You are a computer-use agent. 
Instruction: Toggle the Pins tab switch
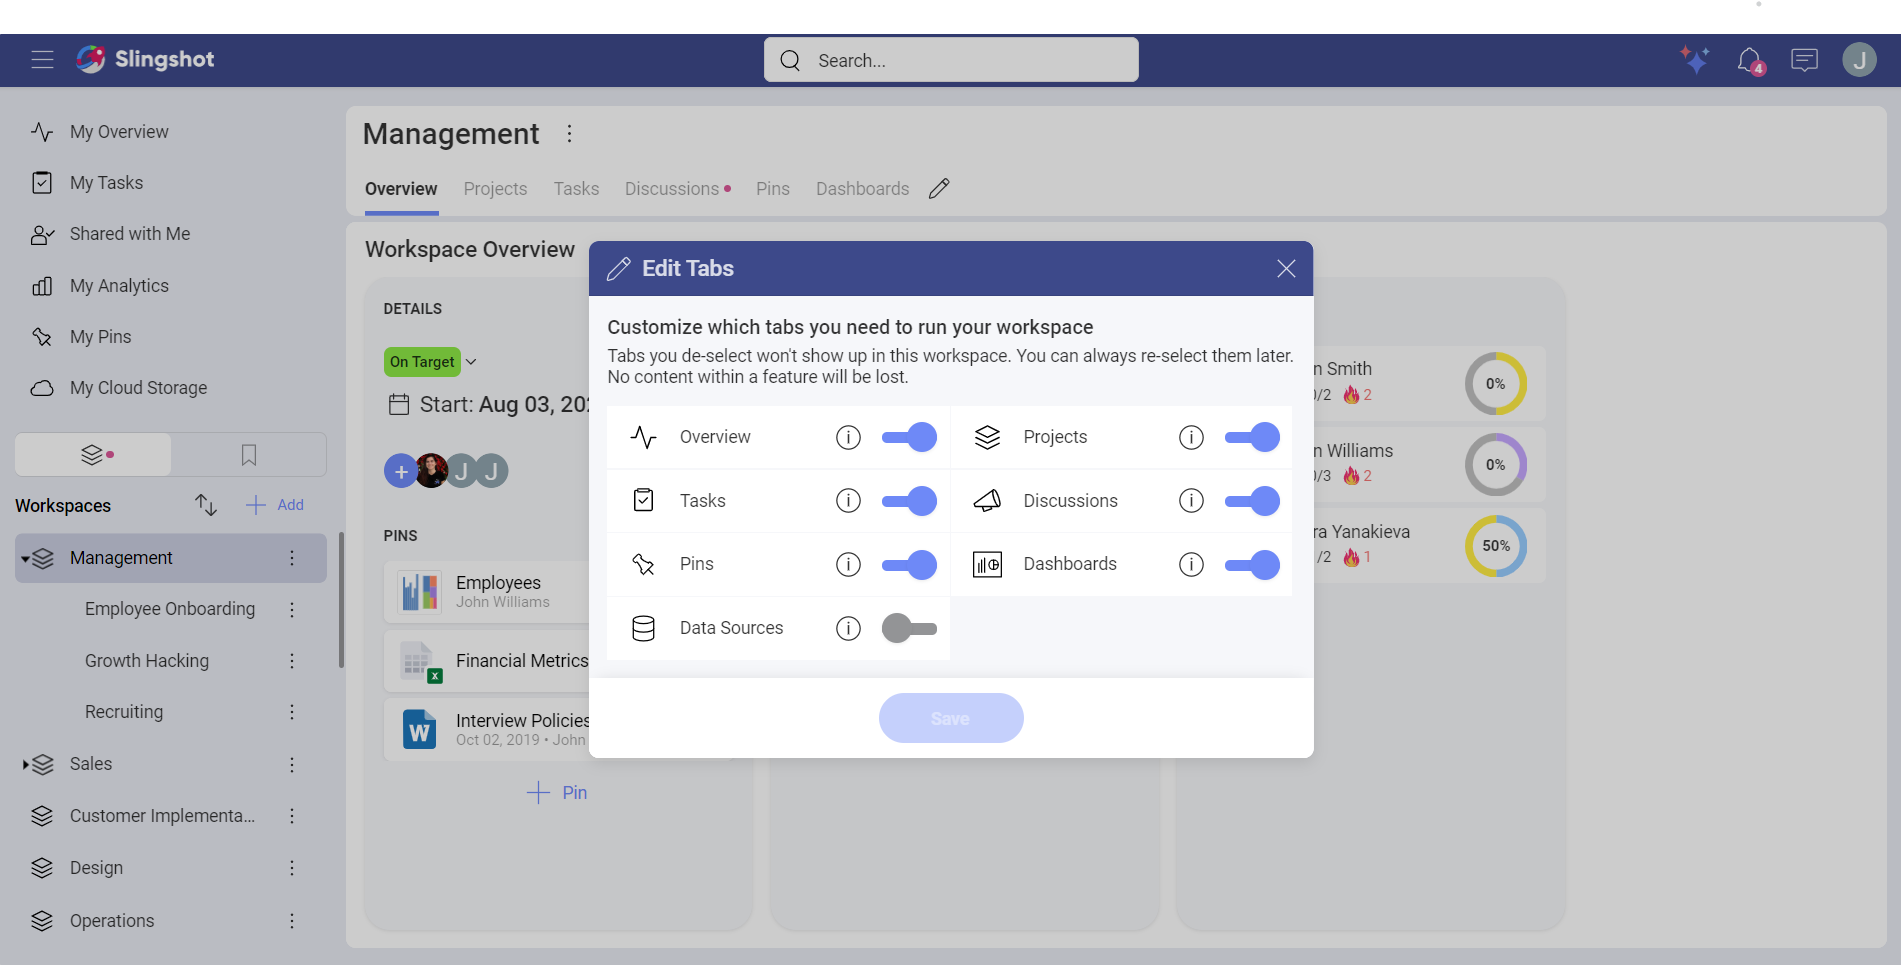point(909,564)
